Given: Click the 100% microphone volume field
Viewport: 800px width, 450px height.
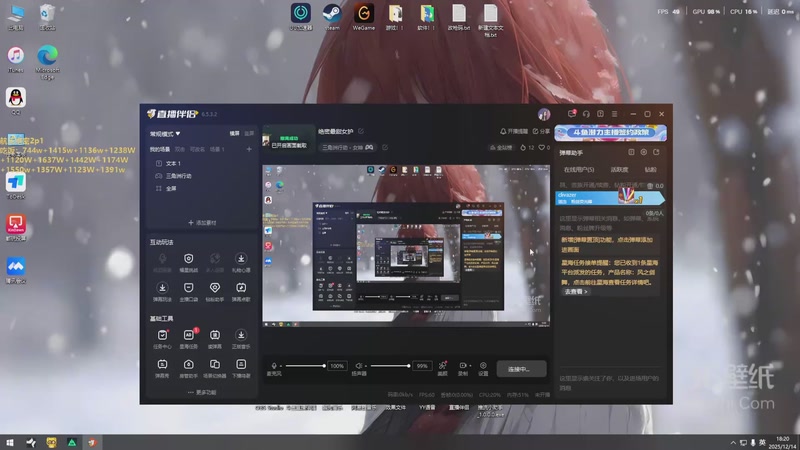Looking at the screenshot, I should point(337,366).
